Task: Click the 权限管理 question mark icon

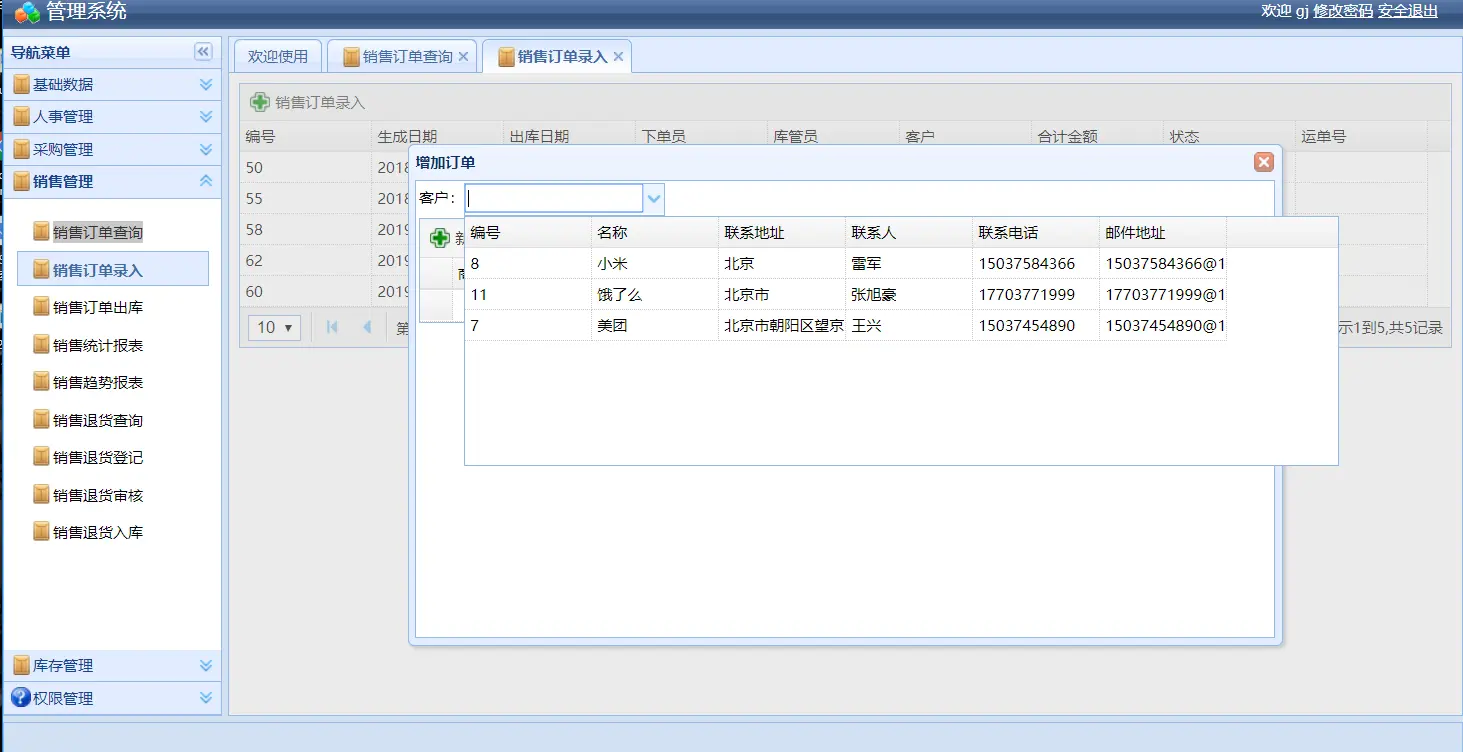Action: pyautogui.click(x=21, y=698)
